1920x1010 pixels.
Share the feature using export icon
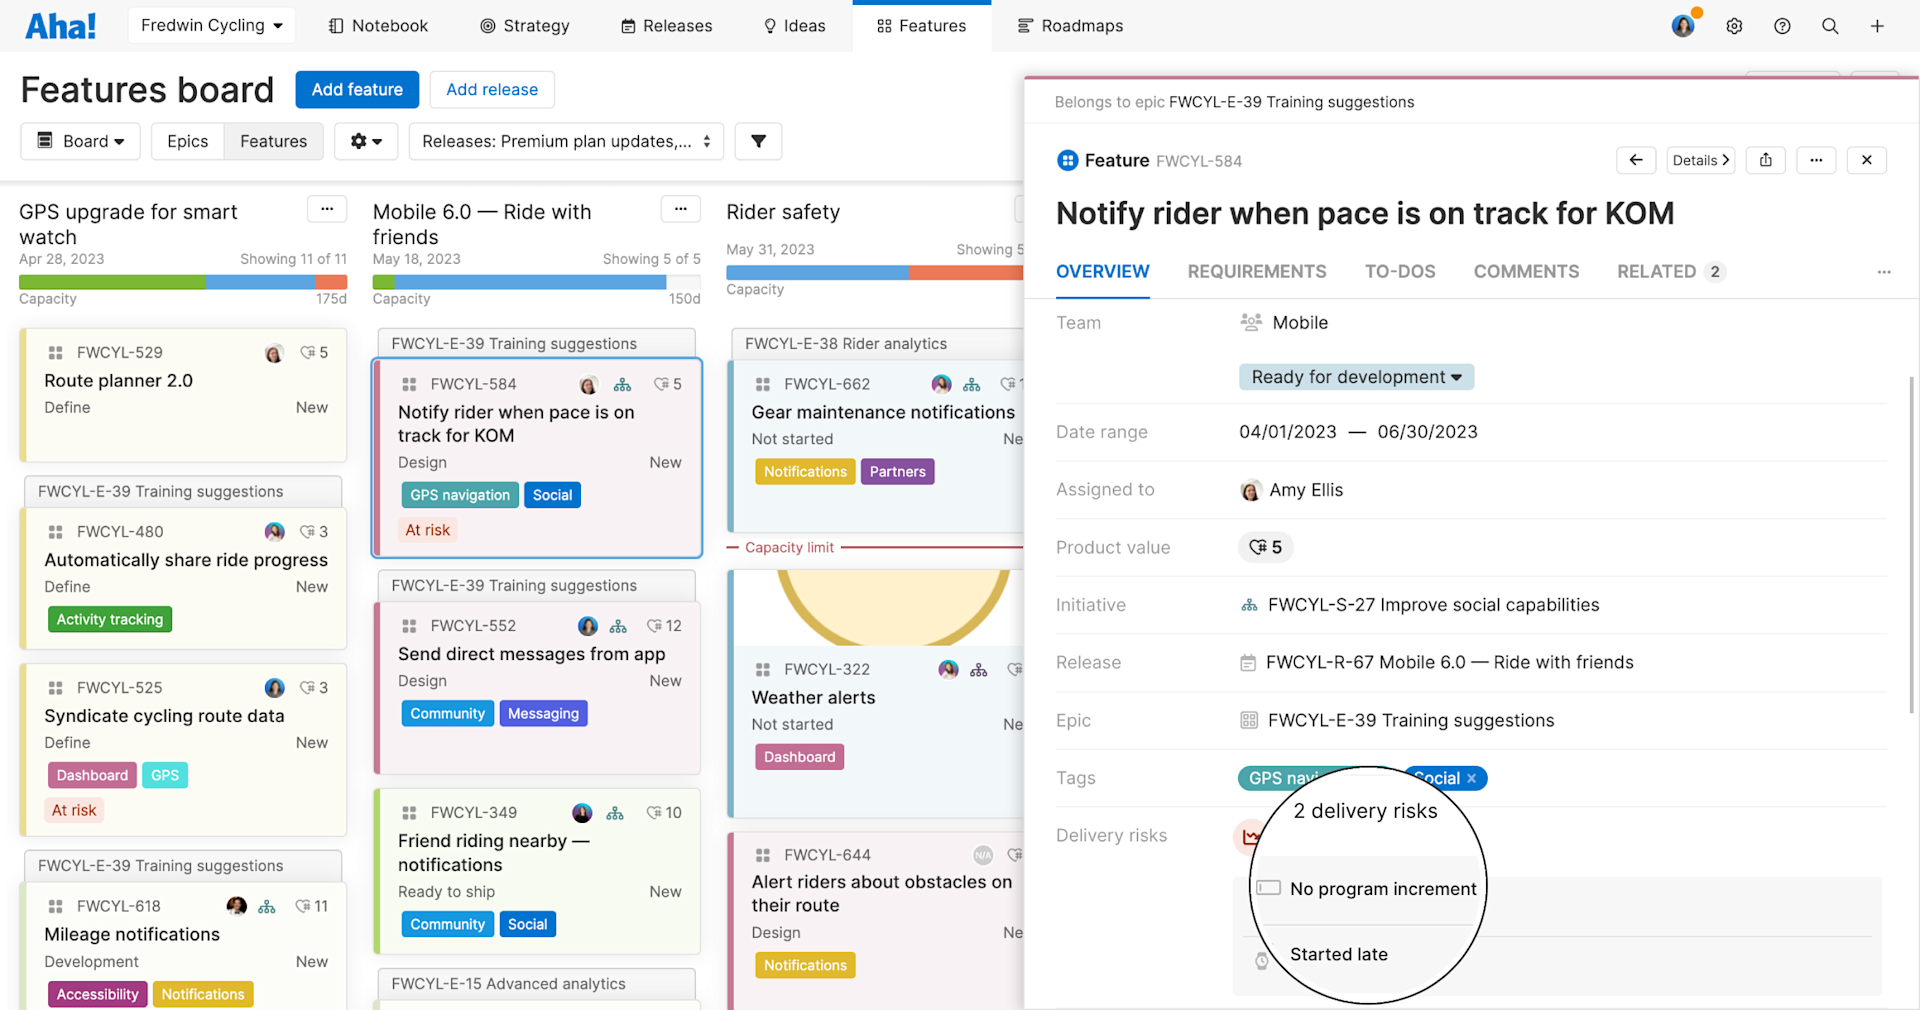point(1766,160)
